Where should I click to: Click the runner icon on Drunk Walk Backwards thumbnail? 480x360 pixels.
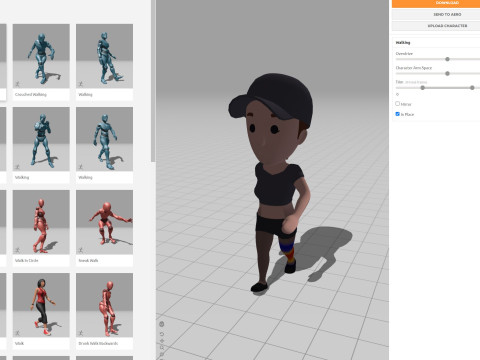[x=81, y=333]
